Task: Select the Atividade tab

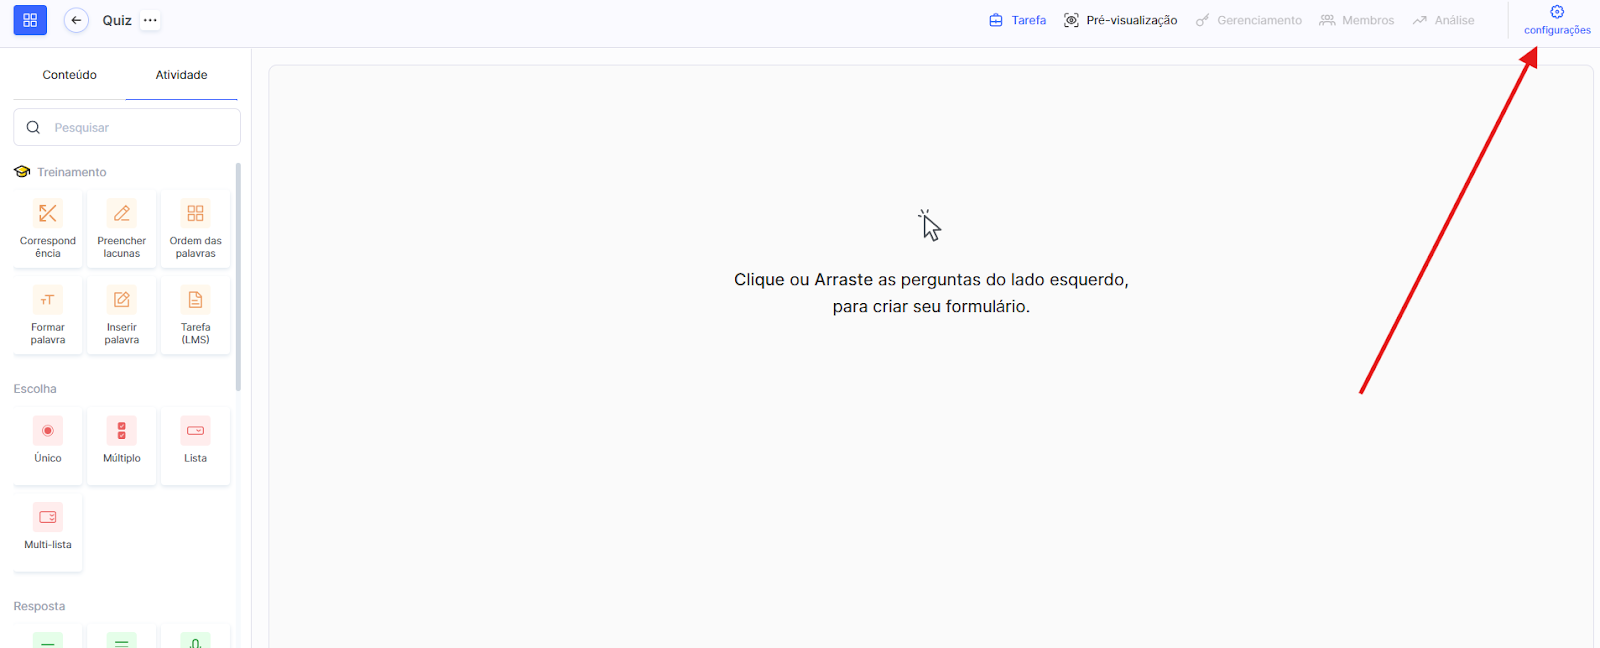Action: pyautogui.click(x=181, y=75)
